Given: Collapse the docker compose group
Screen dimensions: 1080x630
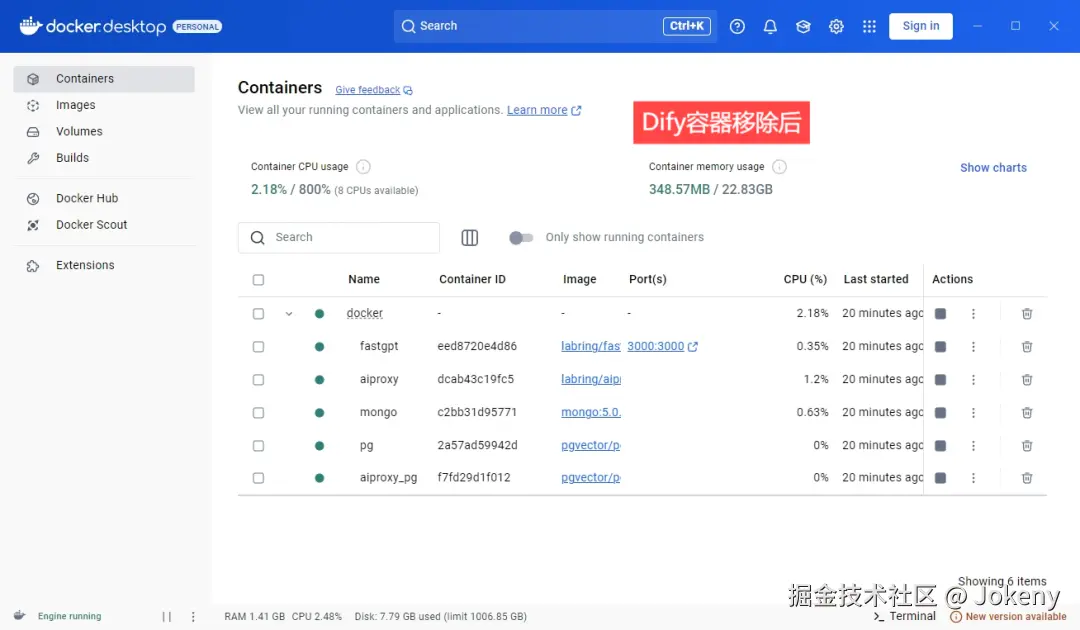Looking at the screenshot, I should 289,313.
